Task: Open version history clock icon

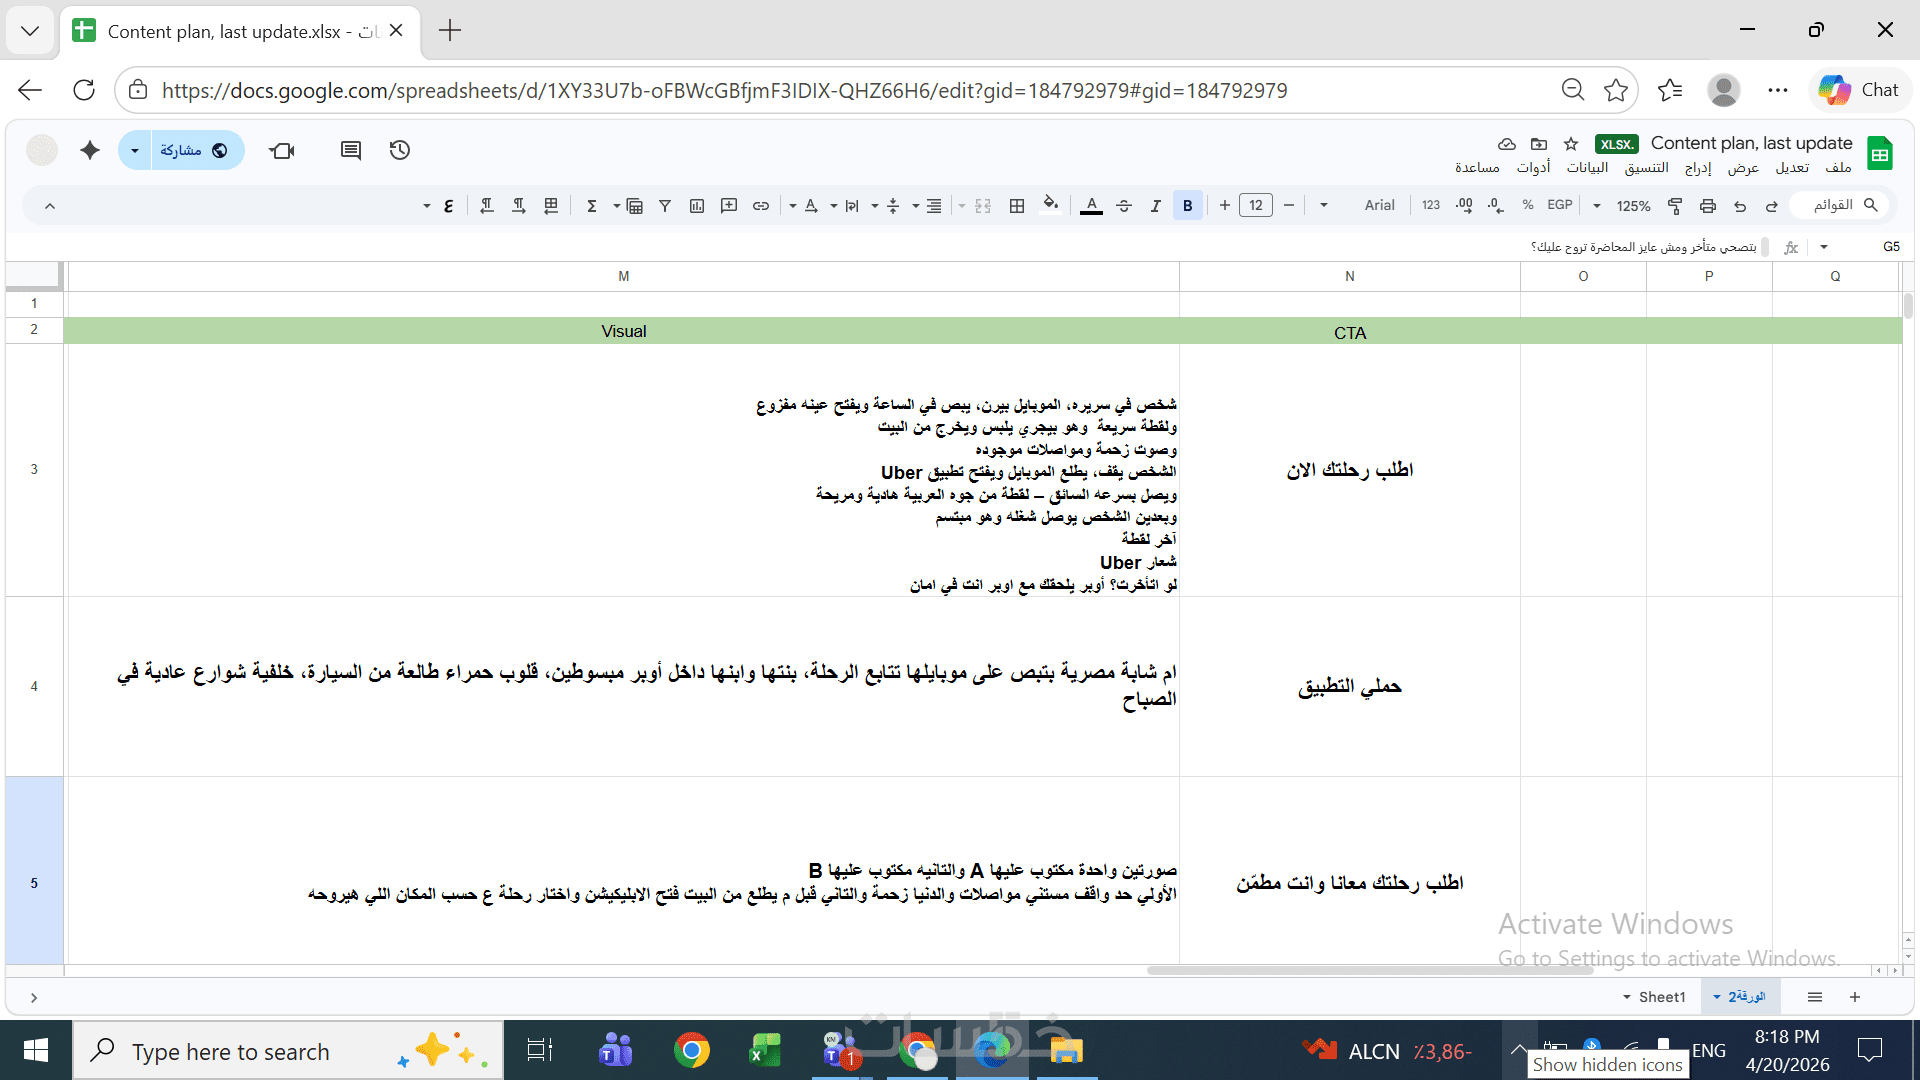Action: coord(400,150)
